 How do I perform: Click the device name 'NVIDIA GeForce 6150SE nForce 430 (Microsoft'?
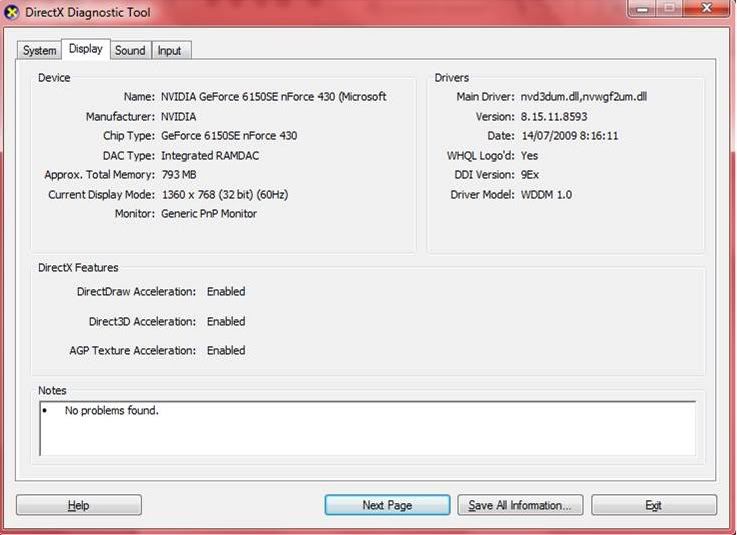274,97
